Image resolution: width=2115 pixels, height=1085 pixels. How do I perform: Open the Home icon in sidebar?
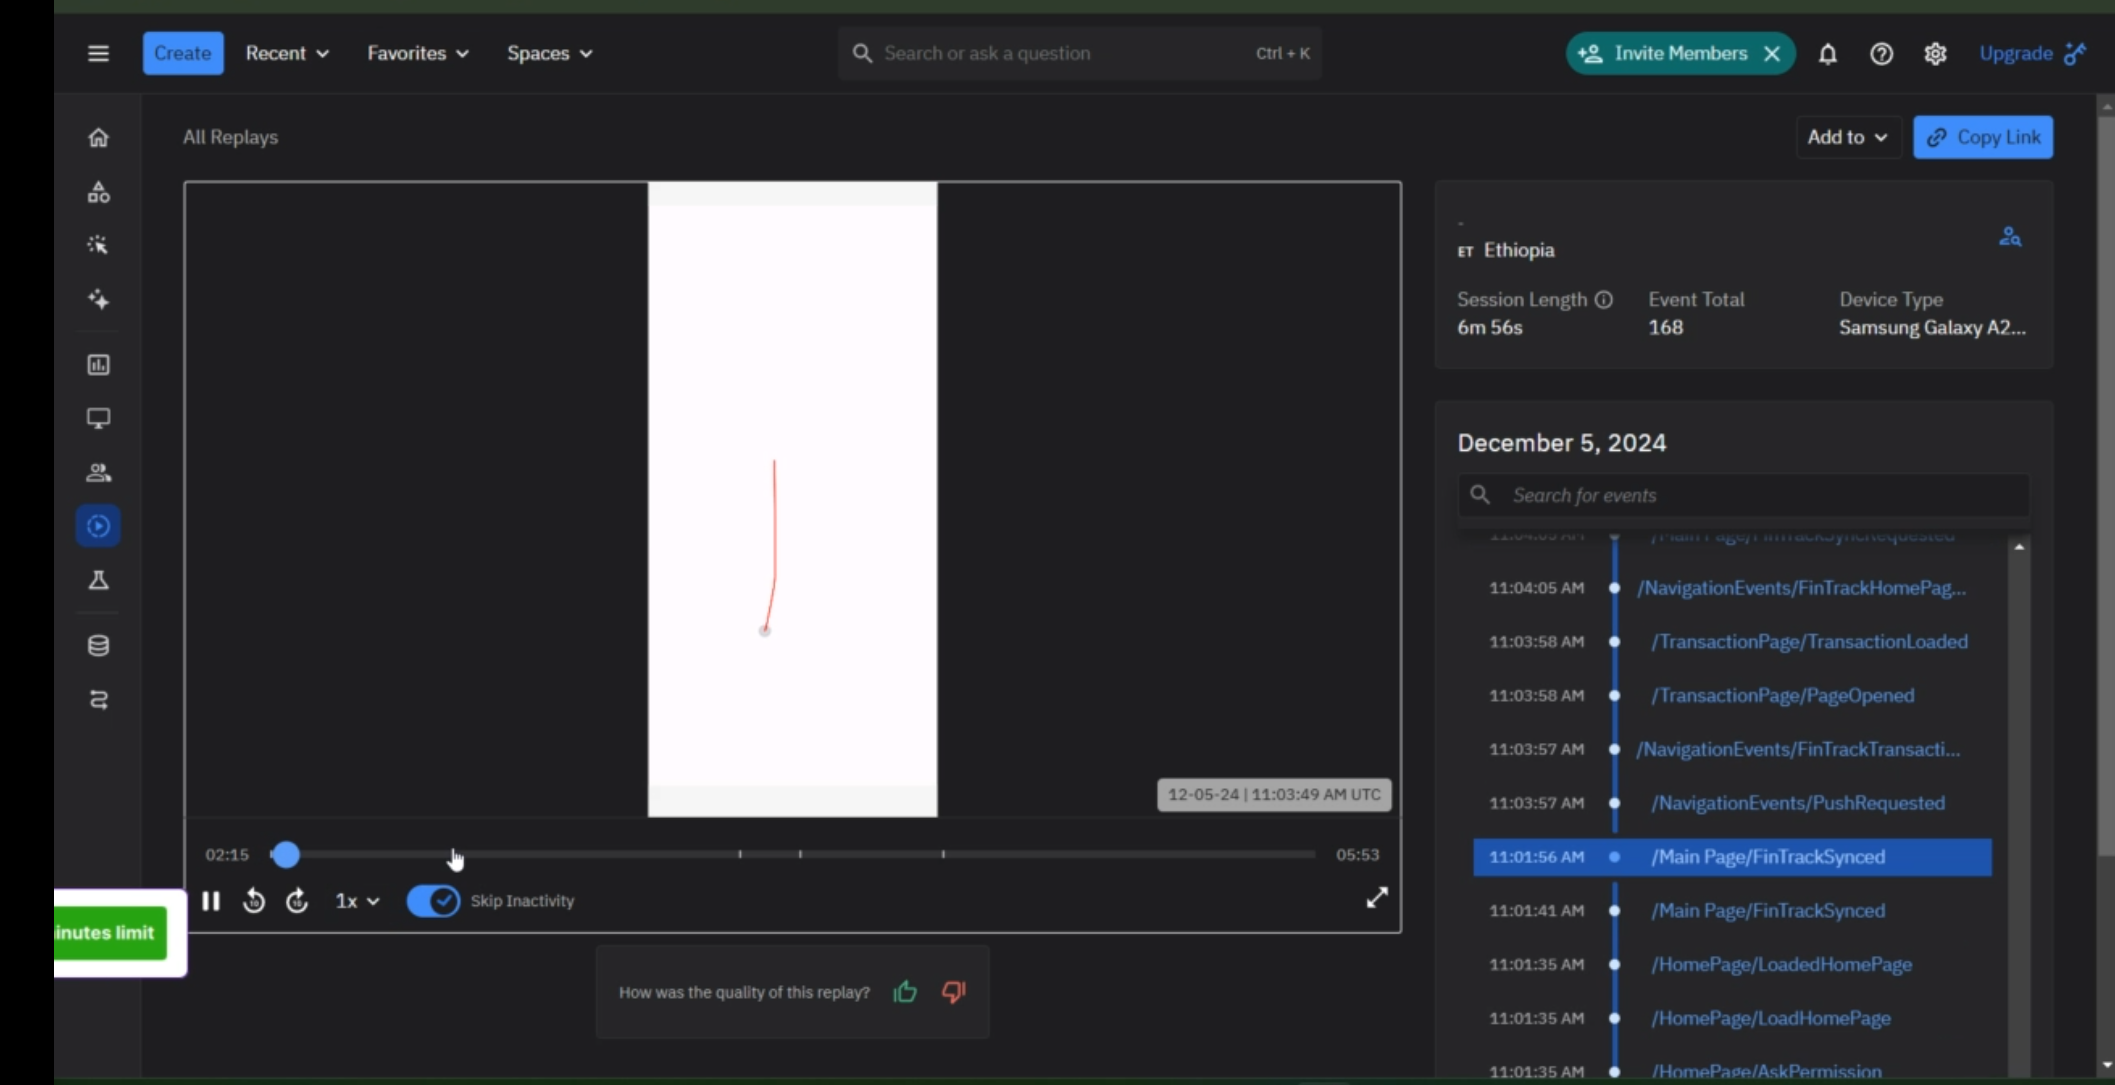(98, 138)
